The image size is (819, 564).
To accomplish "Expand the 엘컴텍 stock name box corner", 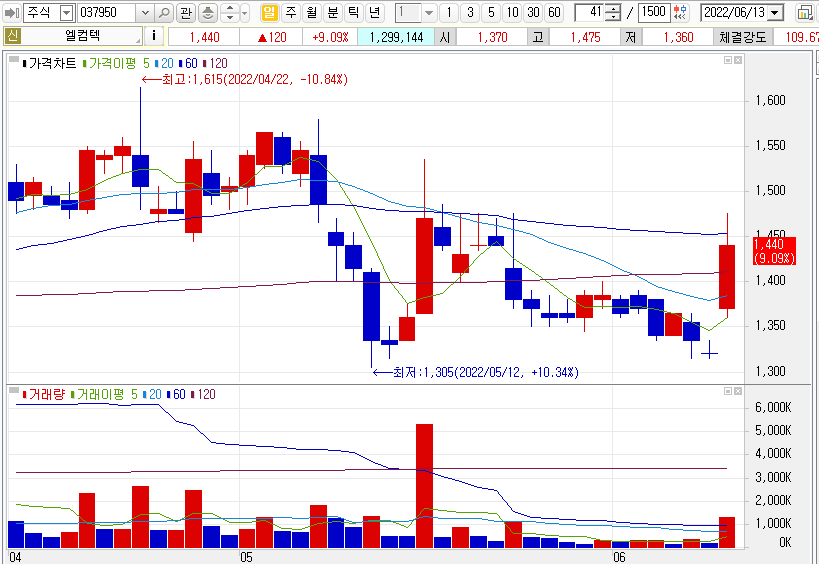I will tap(138, 41).
